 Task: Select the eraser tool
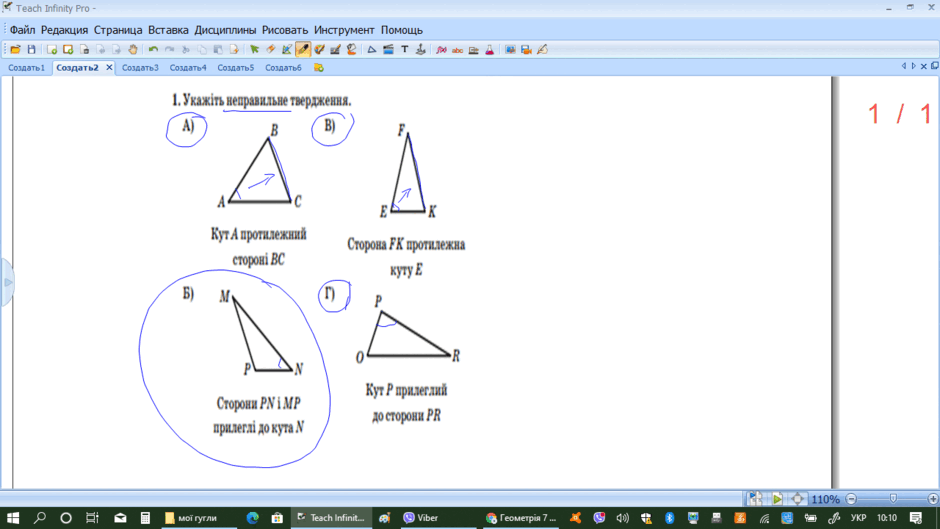(x=270, y=50)
